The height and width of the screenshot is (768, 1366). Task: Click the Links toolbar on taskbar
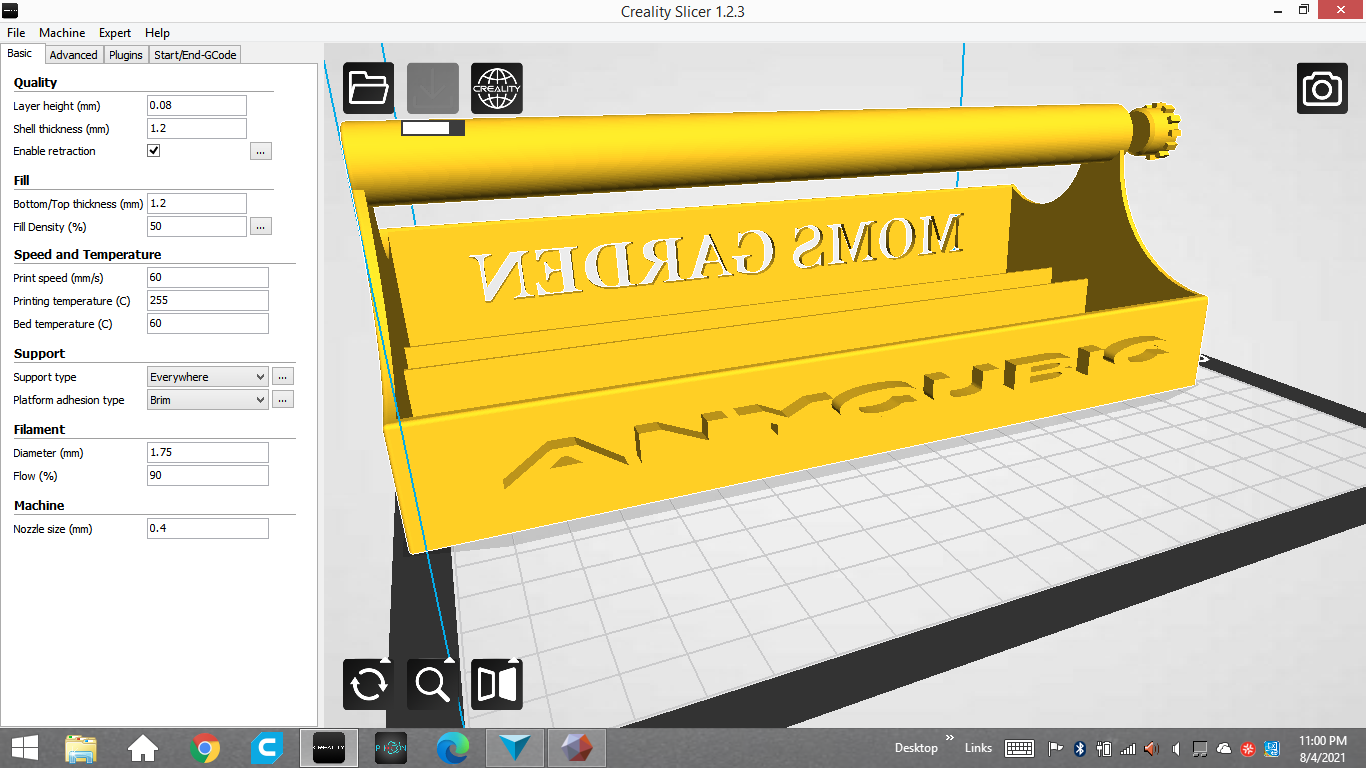[978, 748]
